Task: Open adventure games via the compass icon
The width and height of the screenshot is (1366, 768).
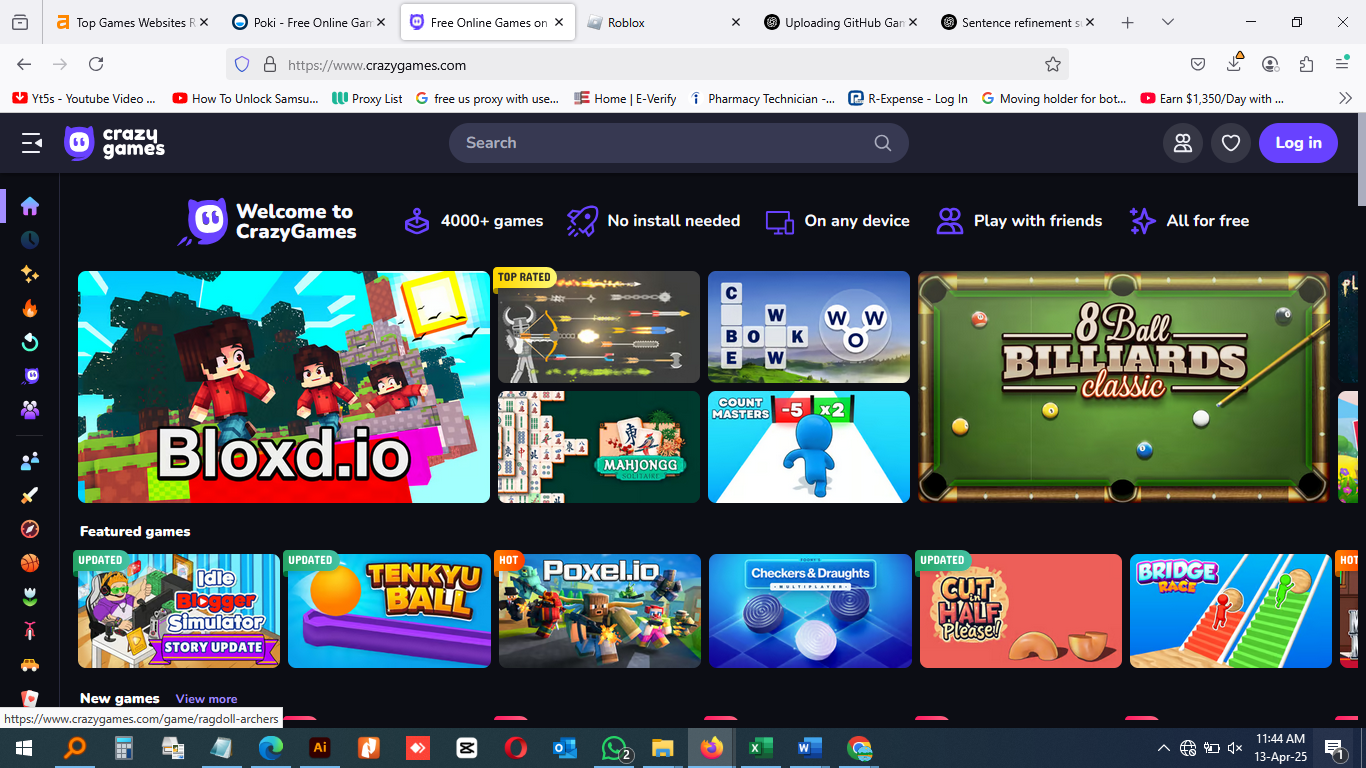Action: tap(30, 529)
